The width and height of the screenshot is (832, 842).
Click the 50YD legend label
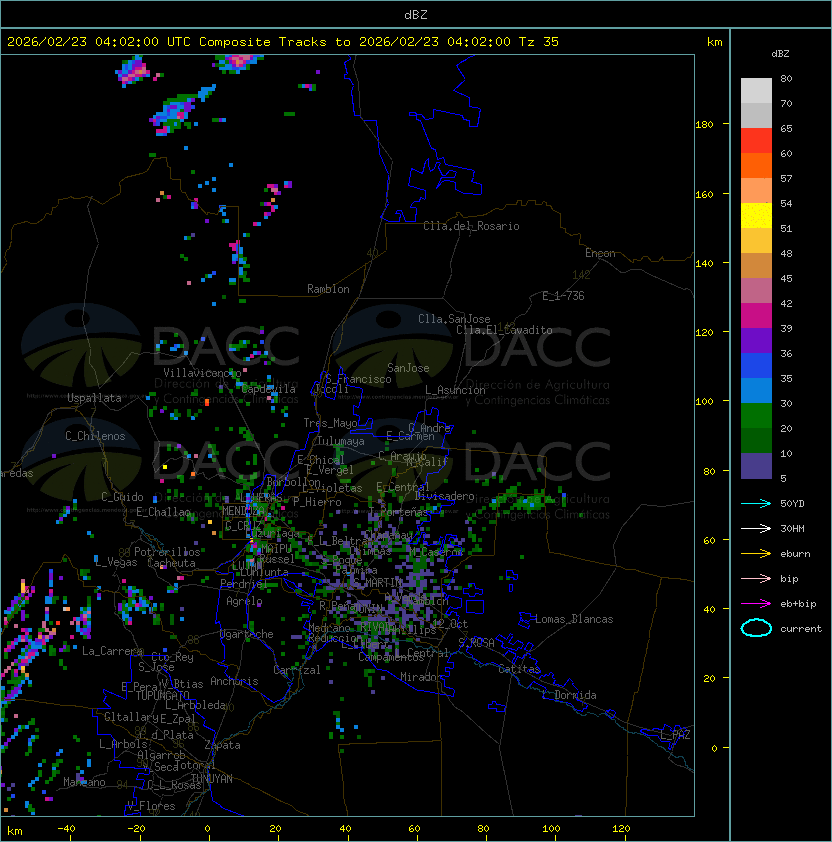(x=792, y=503)
